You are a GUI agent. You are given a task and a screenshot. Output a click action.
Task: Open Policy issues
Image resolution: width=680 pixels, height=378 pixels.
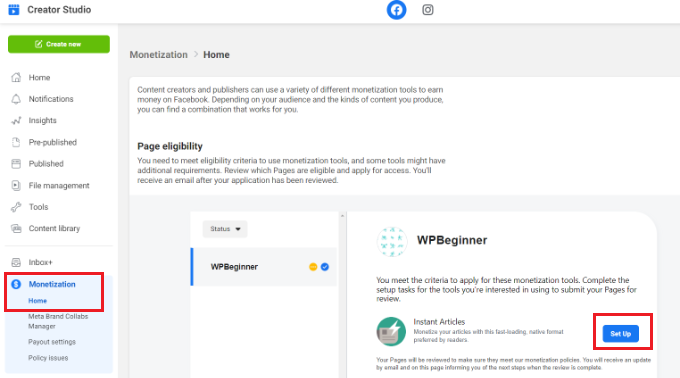(x=48, y=358)
